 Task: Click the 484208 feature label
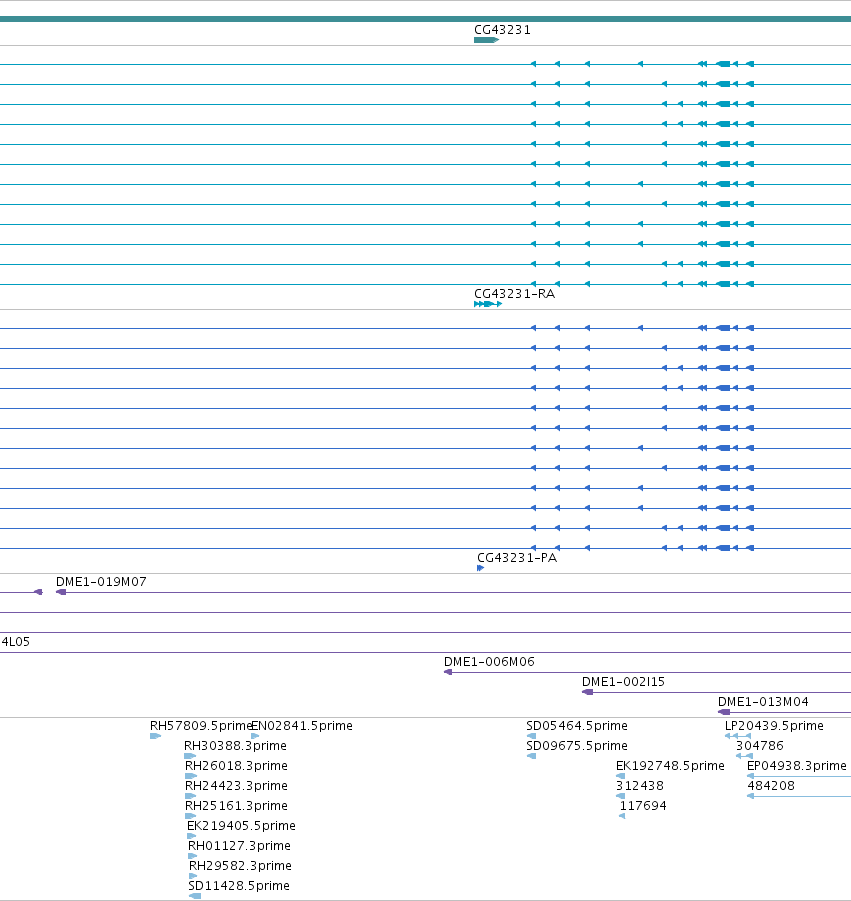(x=771, y=786)
